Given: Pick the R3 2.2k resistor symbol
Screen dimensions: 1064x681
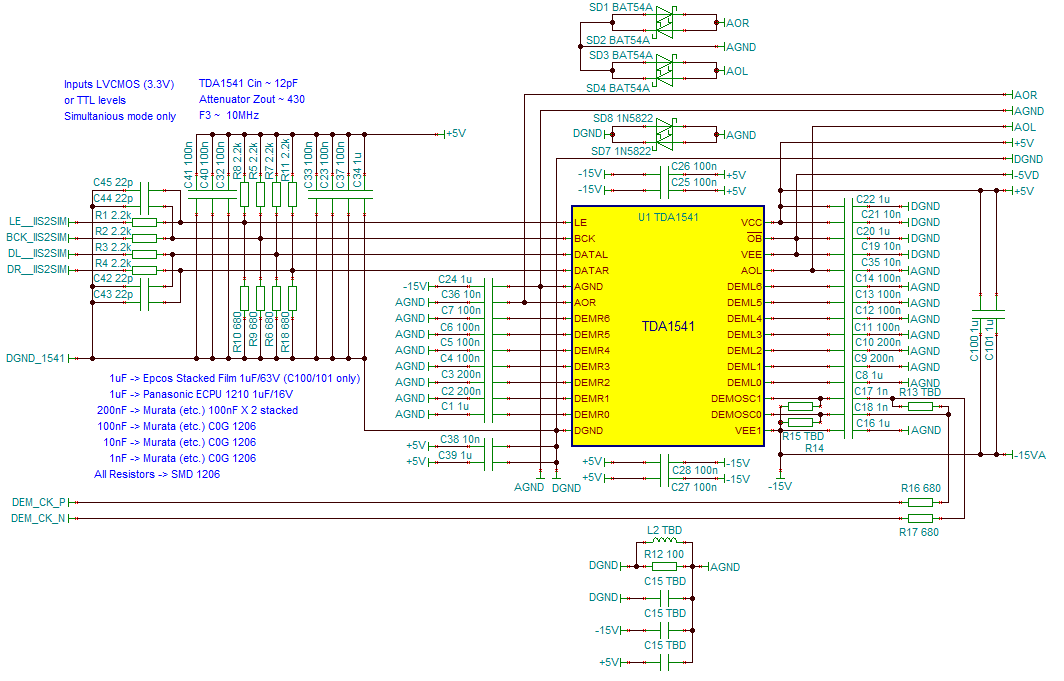Looking at the screenshot, I should [145, 254].
